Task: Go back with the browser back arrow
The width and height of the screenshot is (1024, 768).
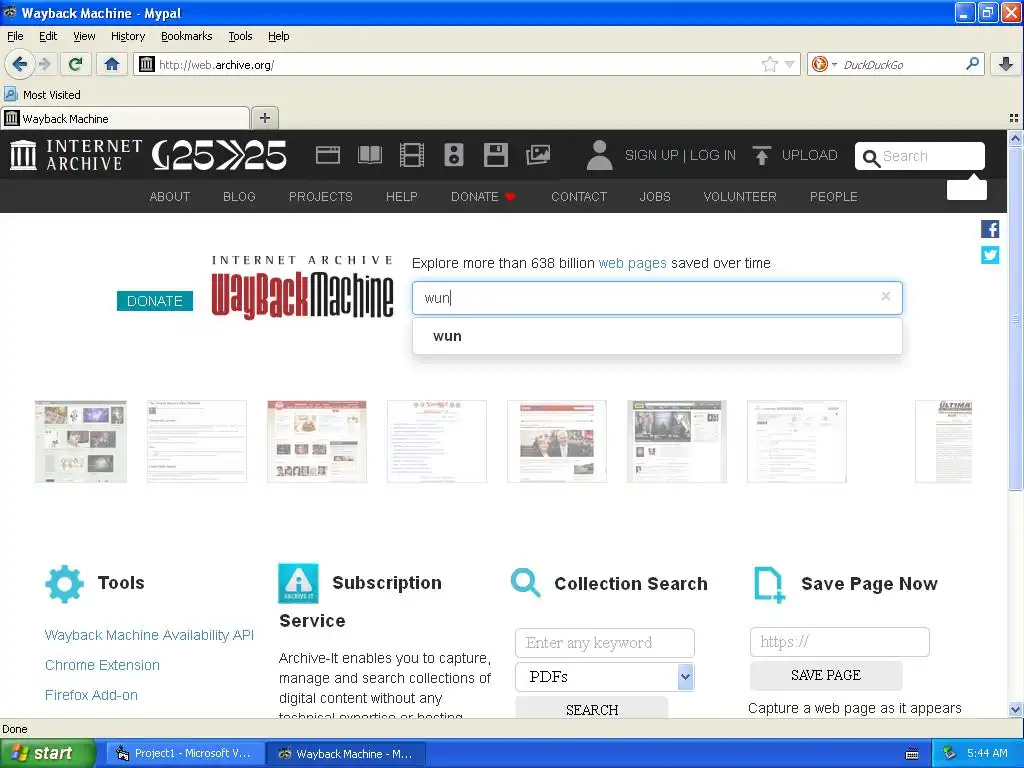Action: pos(20,64)
